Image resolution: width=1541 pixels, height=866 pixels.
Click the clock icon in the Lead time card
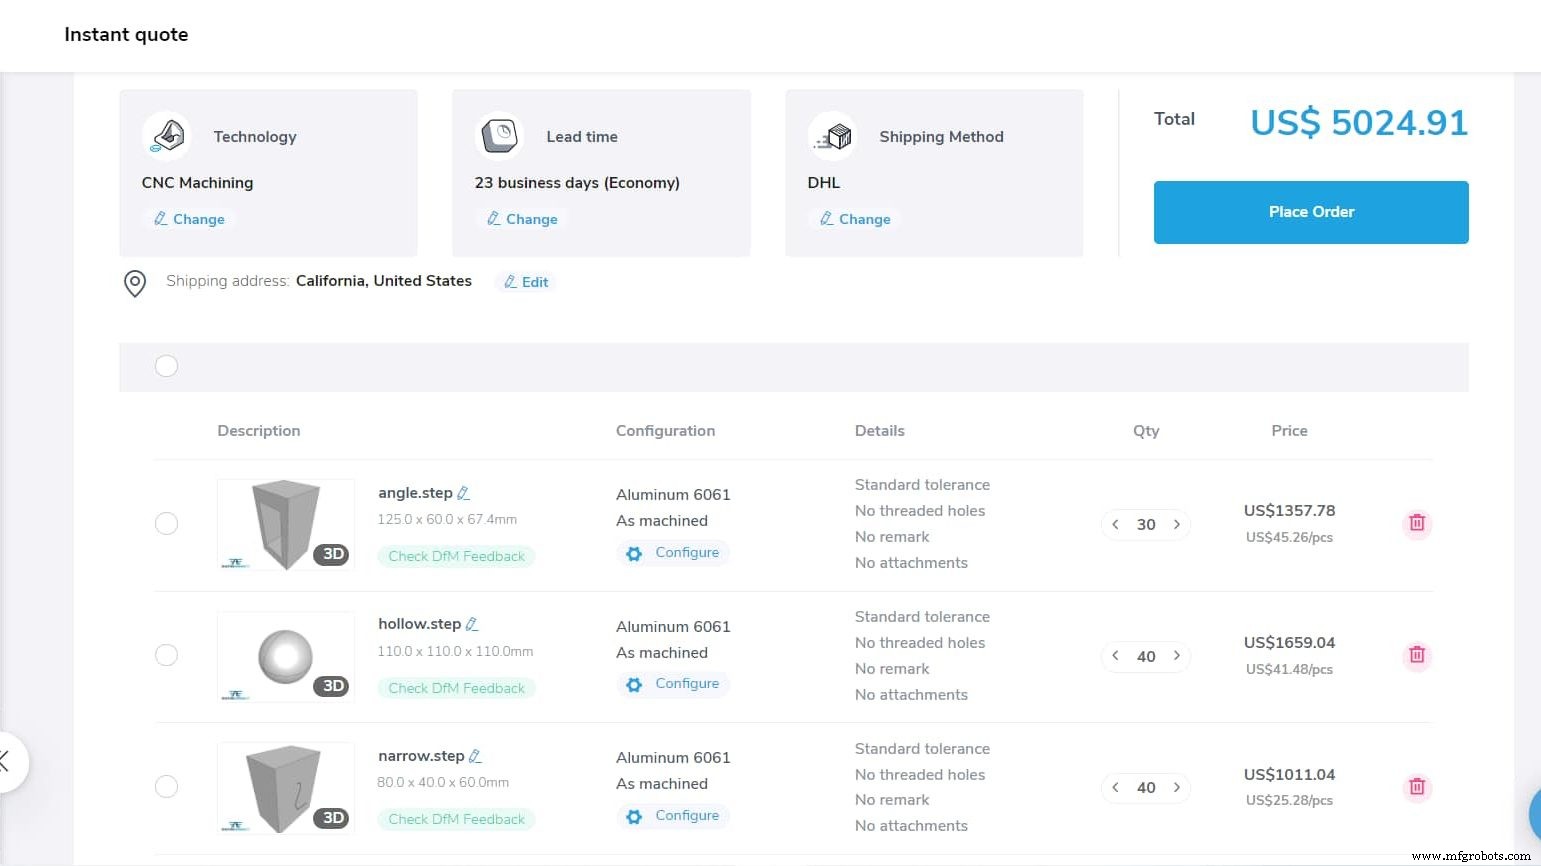pyautogui.click(x=499, y=135)
